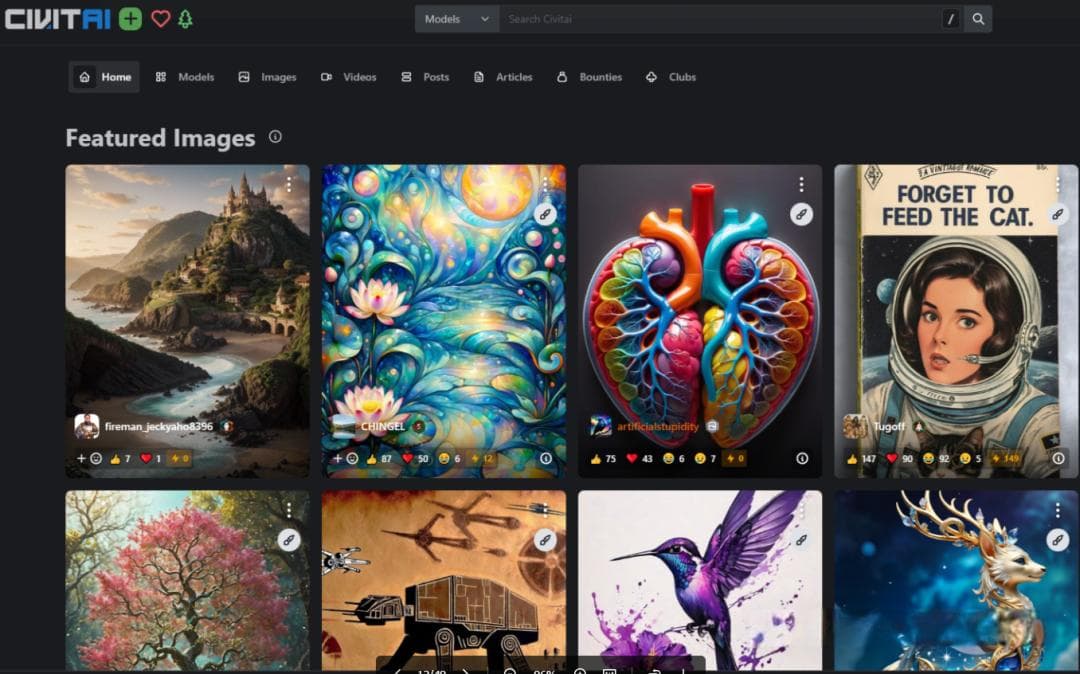
Task: Switch to the Articles tab
Action: tap(503, 77)
